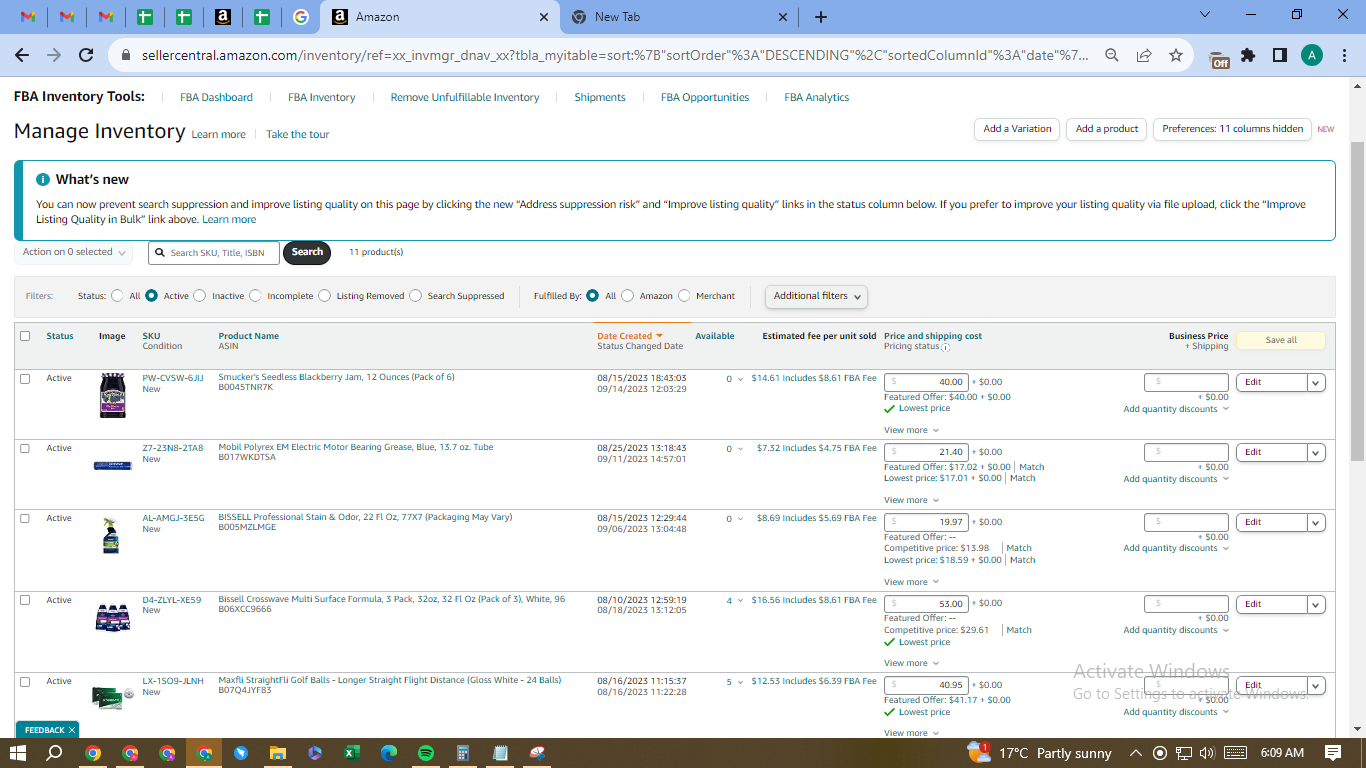Select Fulfilled By Merchant radio button
This screenshot has height=768, width=1366.
coord(685,296)
